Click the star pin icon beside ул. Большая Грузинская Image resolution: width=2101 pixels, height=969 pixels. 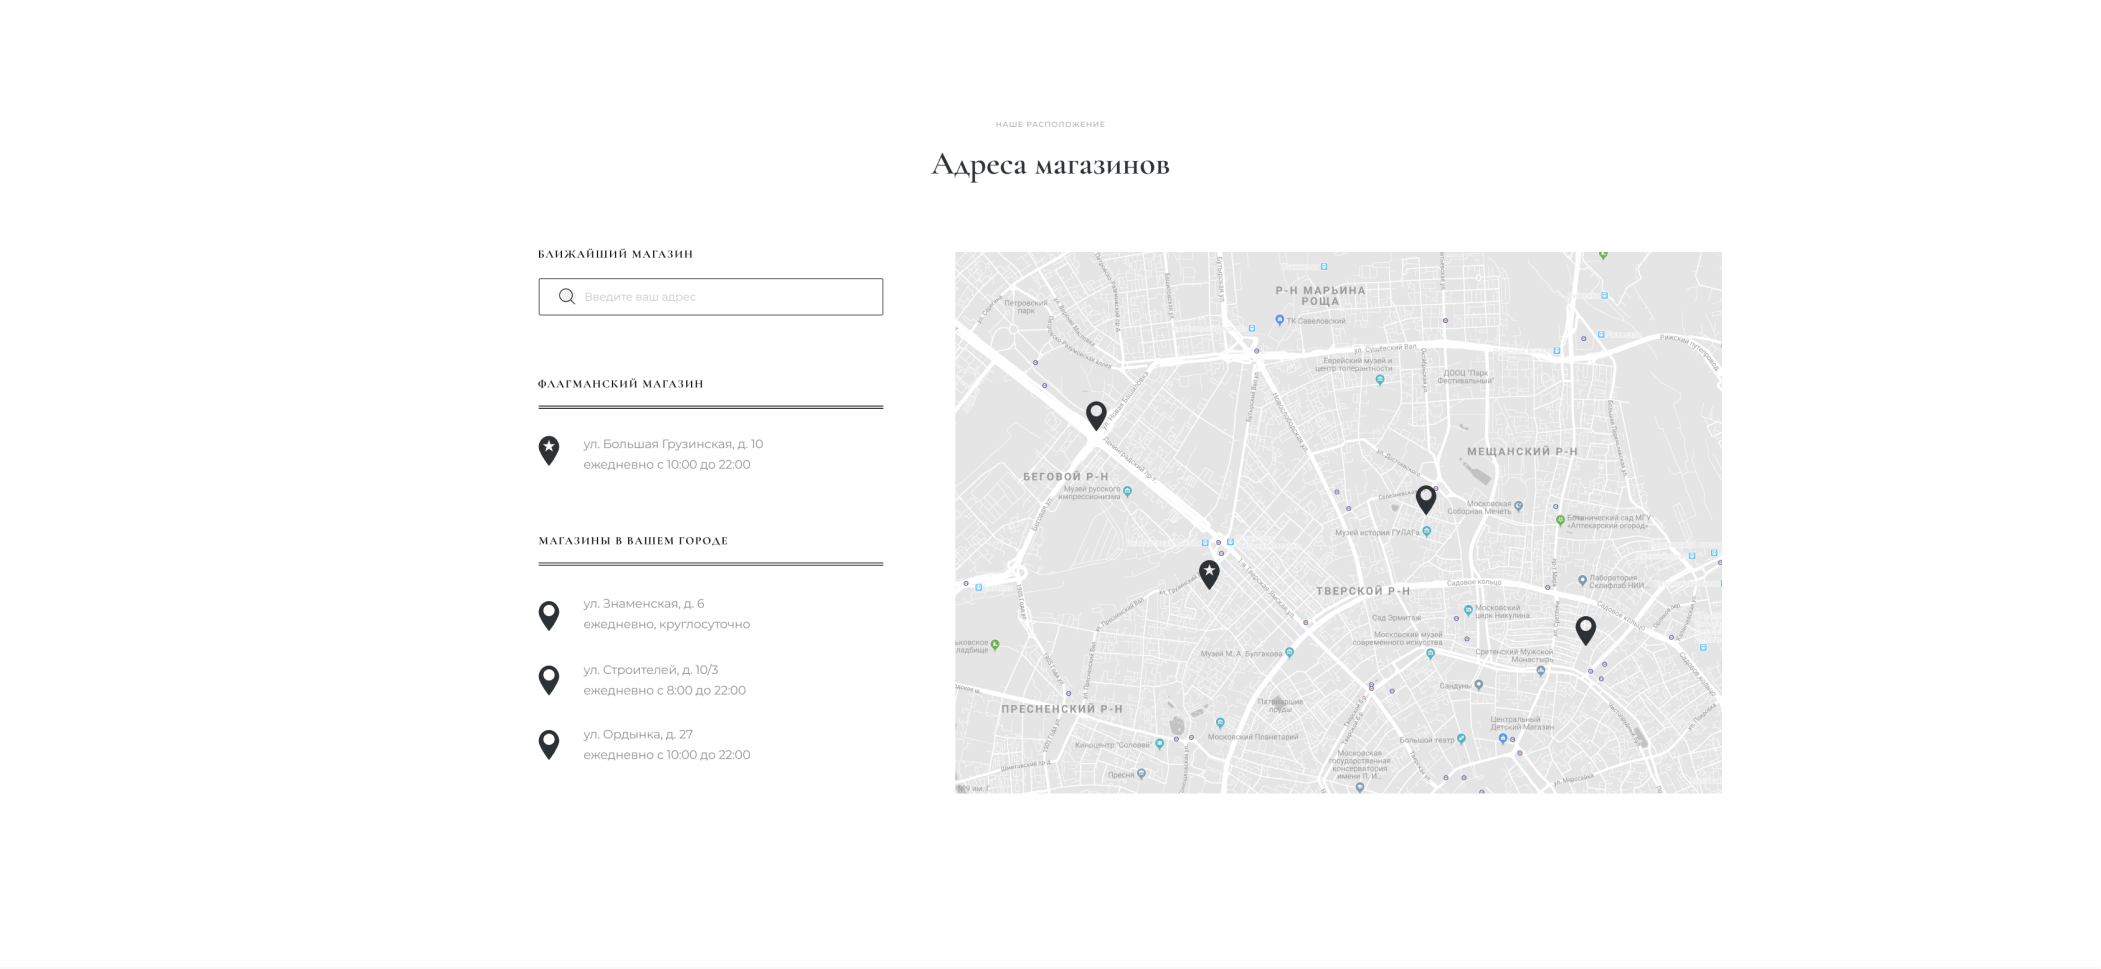549,450
